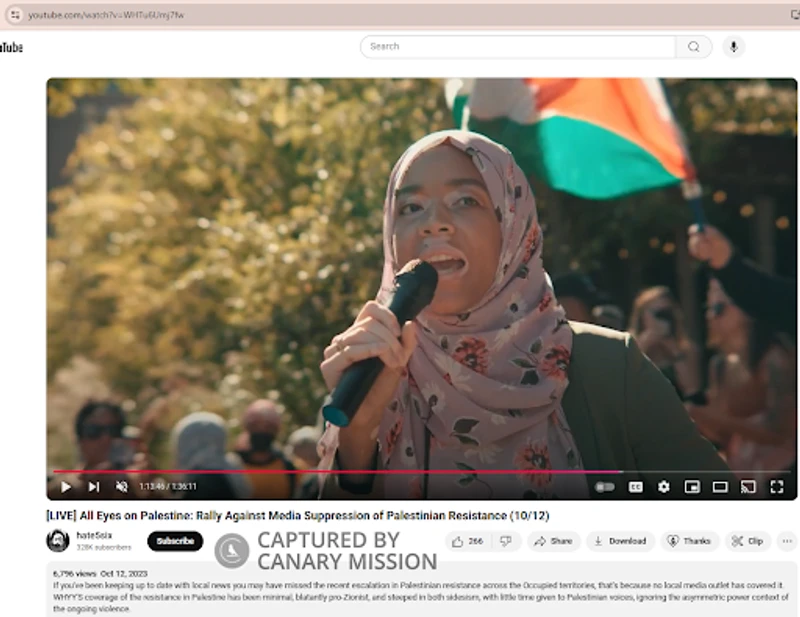Turn on closed captions
Viewport: 800px width, 617px height.
(636, 487)
